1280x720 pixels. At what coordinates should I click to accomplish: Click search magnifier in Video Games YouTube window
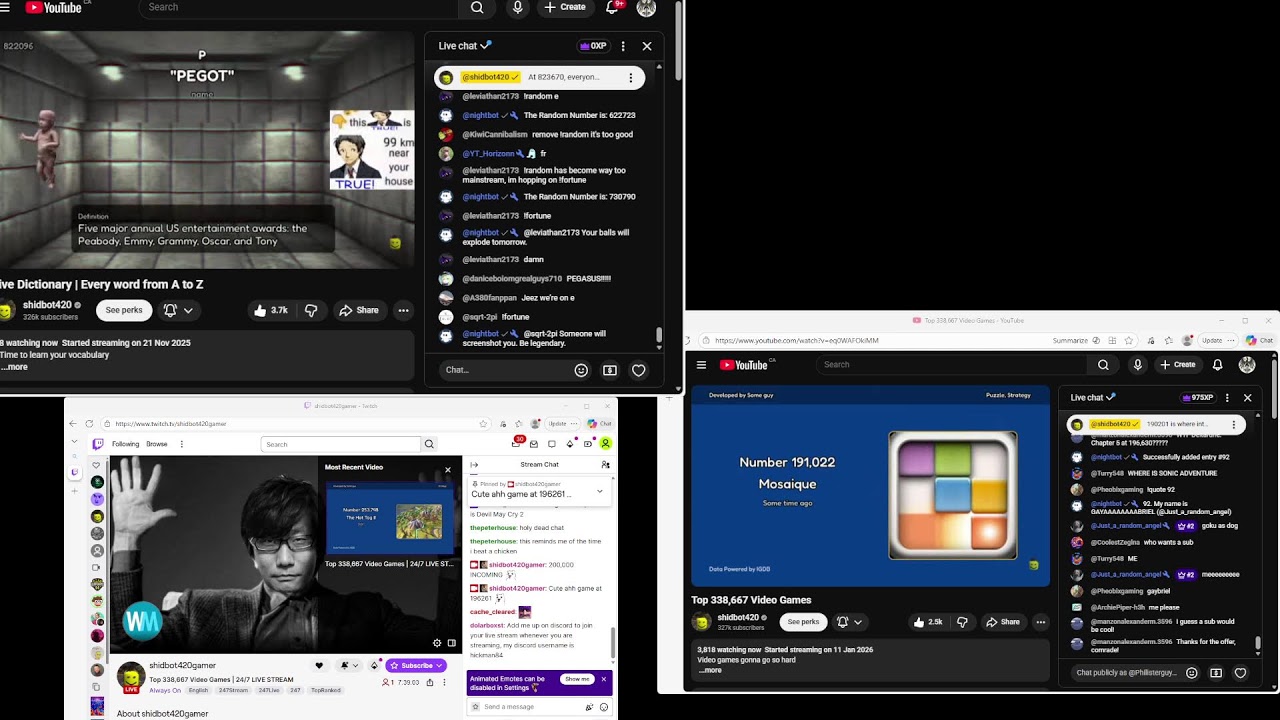pyautogui.click(x=1103, y=365)
